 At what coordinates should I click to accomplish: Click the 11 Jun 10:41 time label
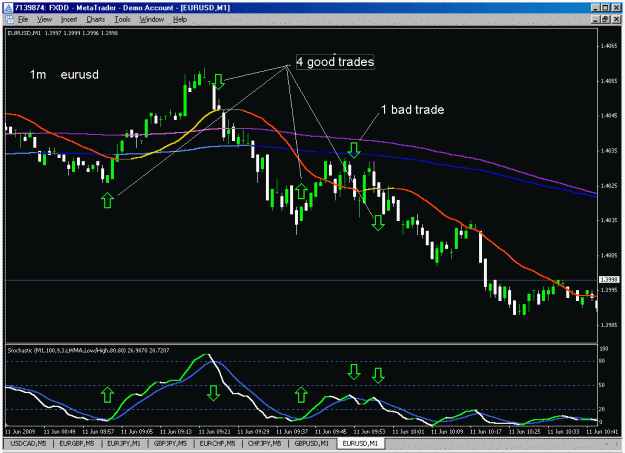tap(602, 431)
